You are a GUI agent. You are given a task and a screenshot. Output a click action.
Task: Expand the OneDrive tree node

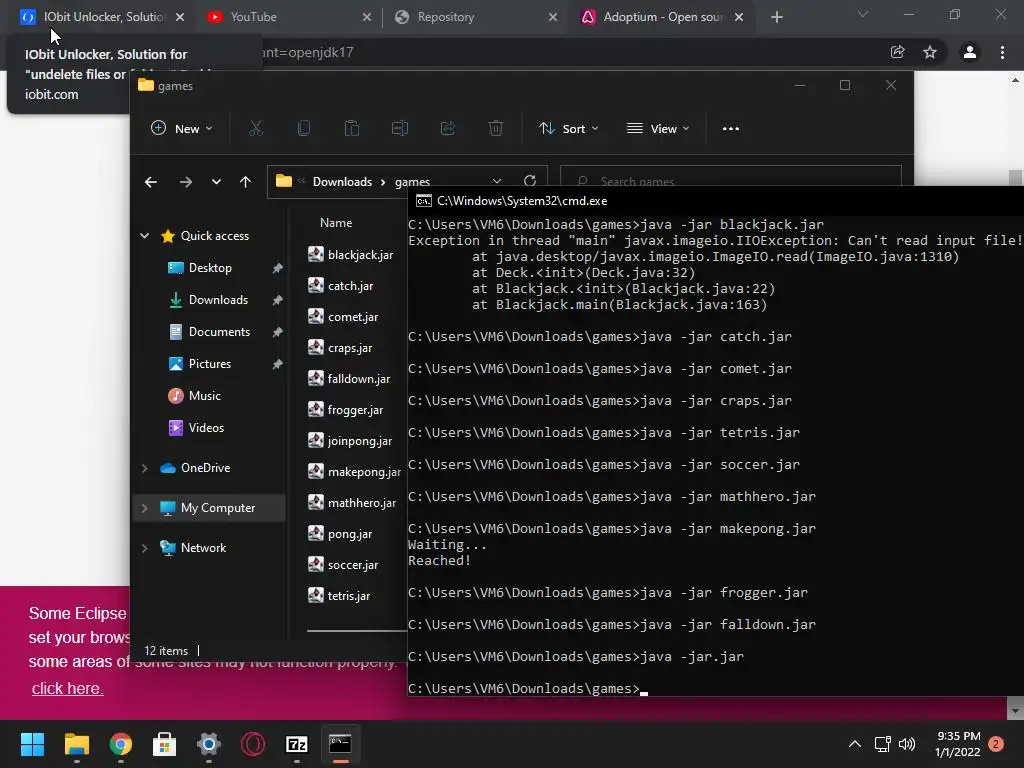[144, 468]
